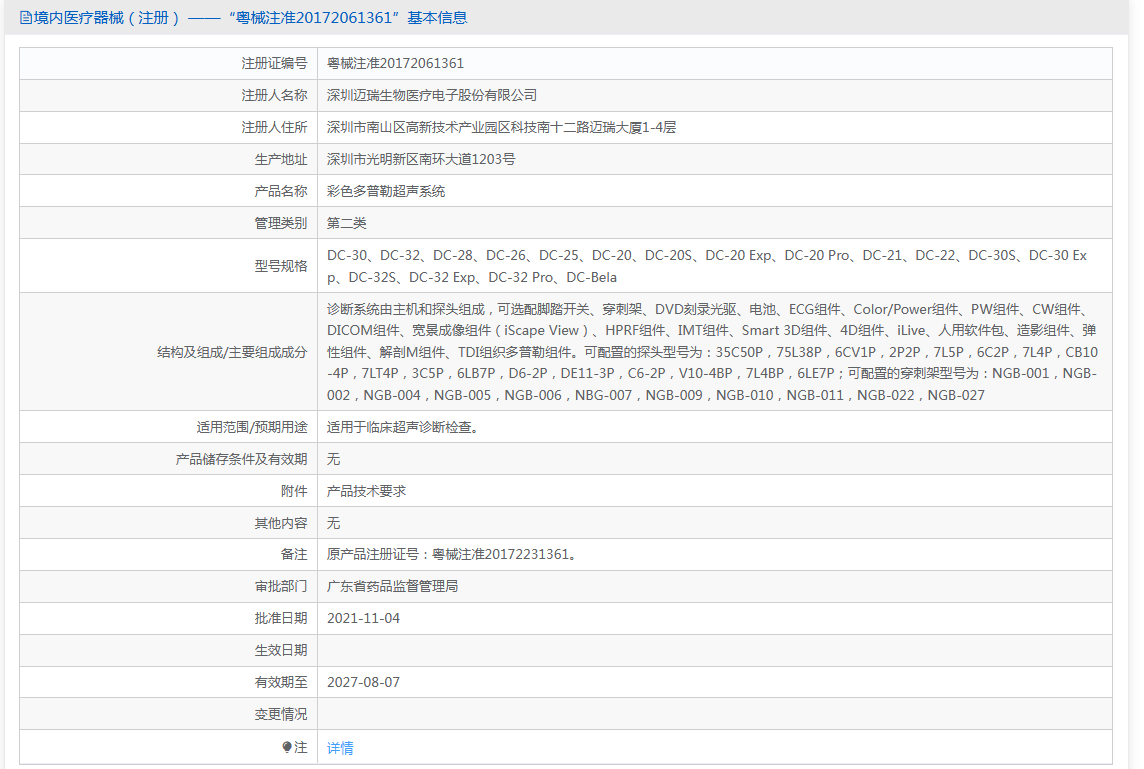
Task: Select the structure description beginning 诊断系统由主机
Action: [x=712, y=352]
